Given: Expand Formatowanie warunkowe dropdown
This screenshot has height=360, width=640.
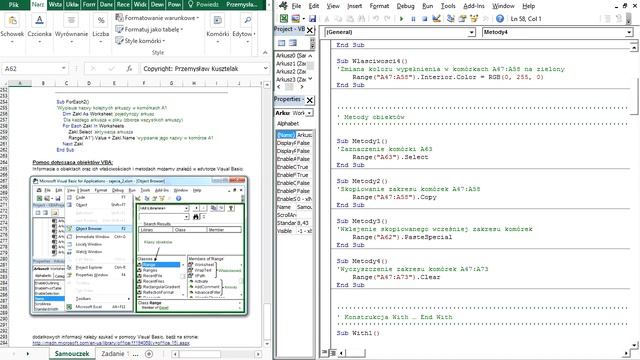Looking at the screenshot, I should click(158, 18).
